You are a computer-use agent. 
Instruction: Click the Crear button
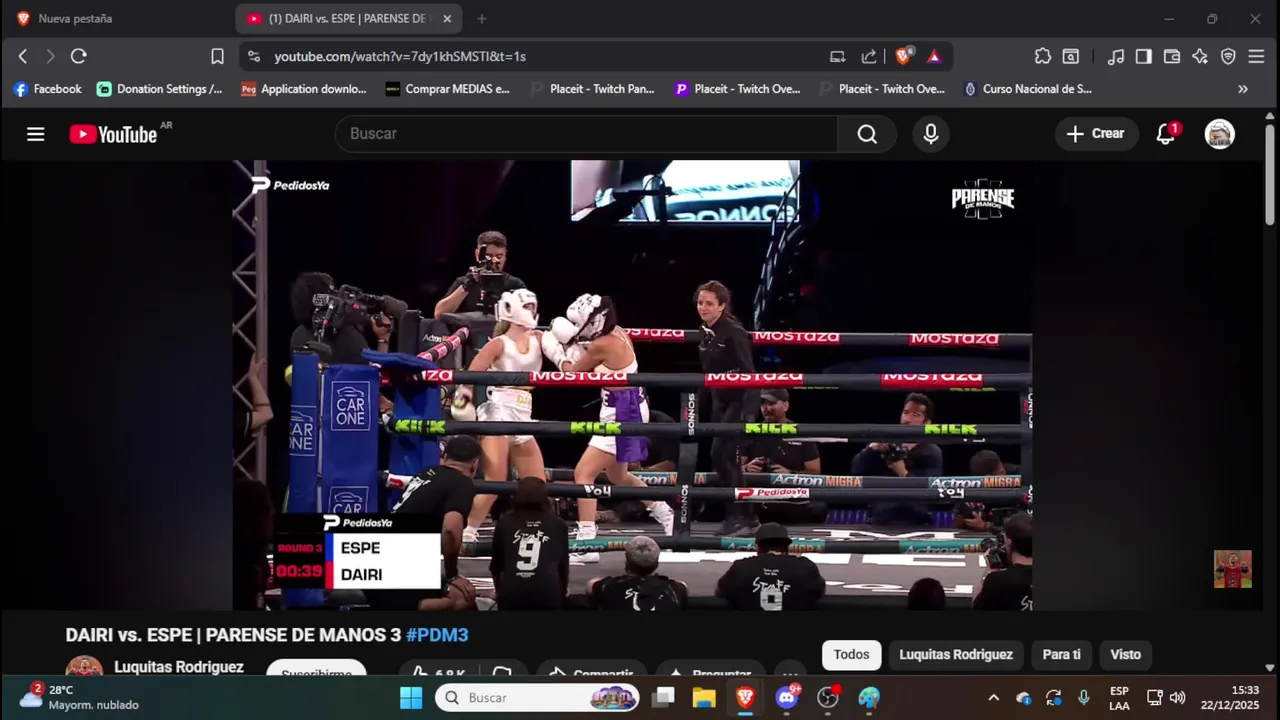[1096, 134]
